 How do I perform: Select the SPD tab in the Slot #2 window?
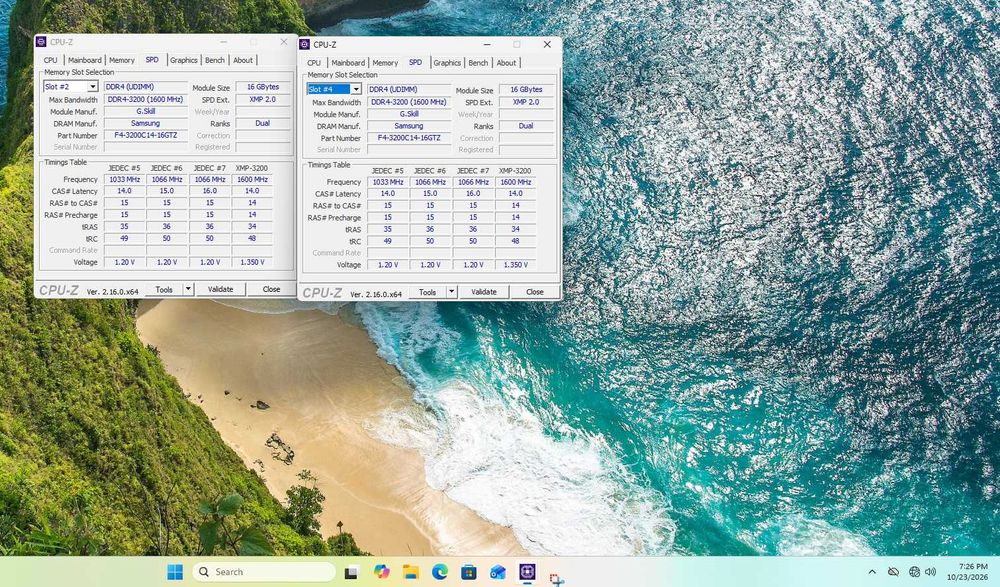point(152,59)
